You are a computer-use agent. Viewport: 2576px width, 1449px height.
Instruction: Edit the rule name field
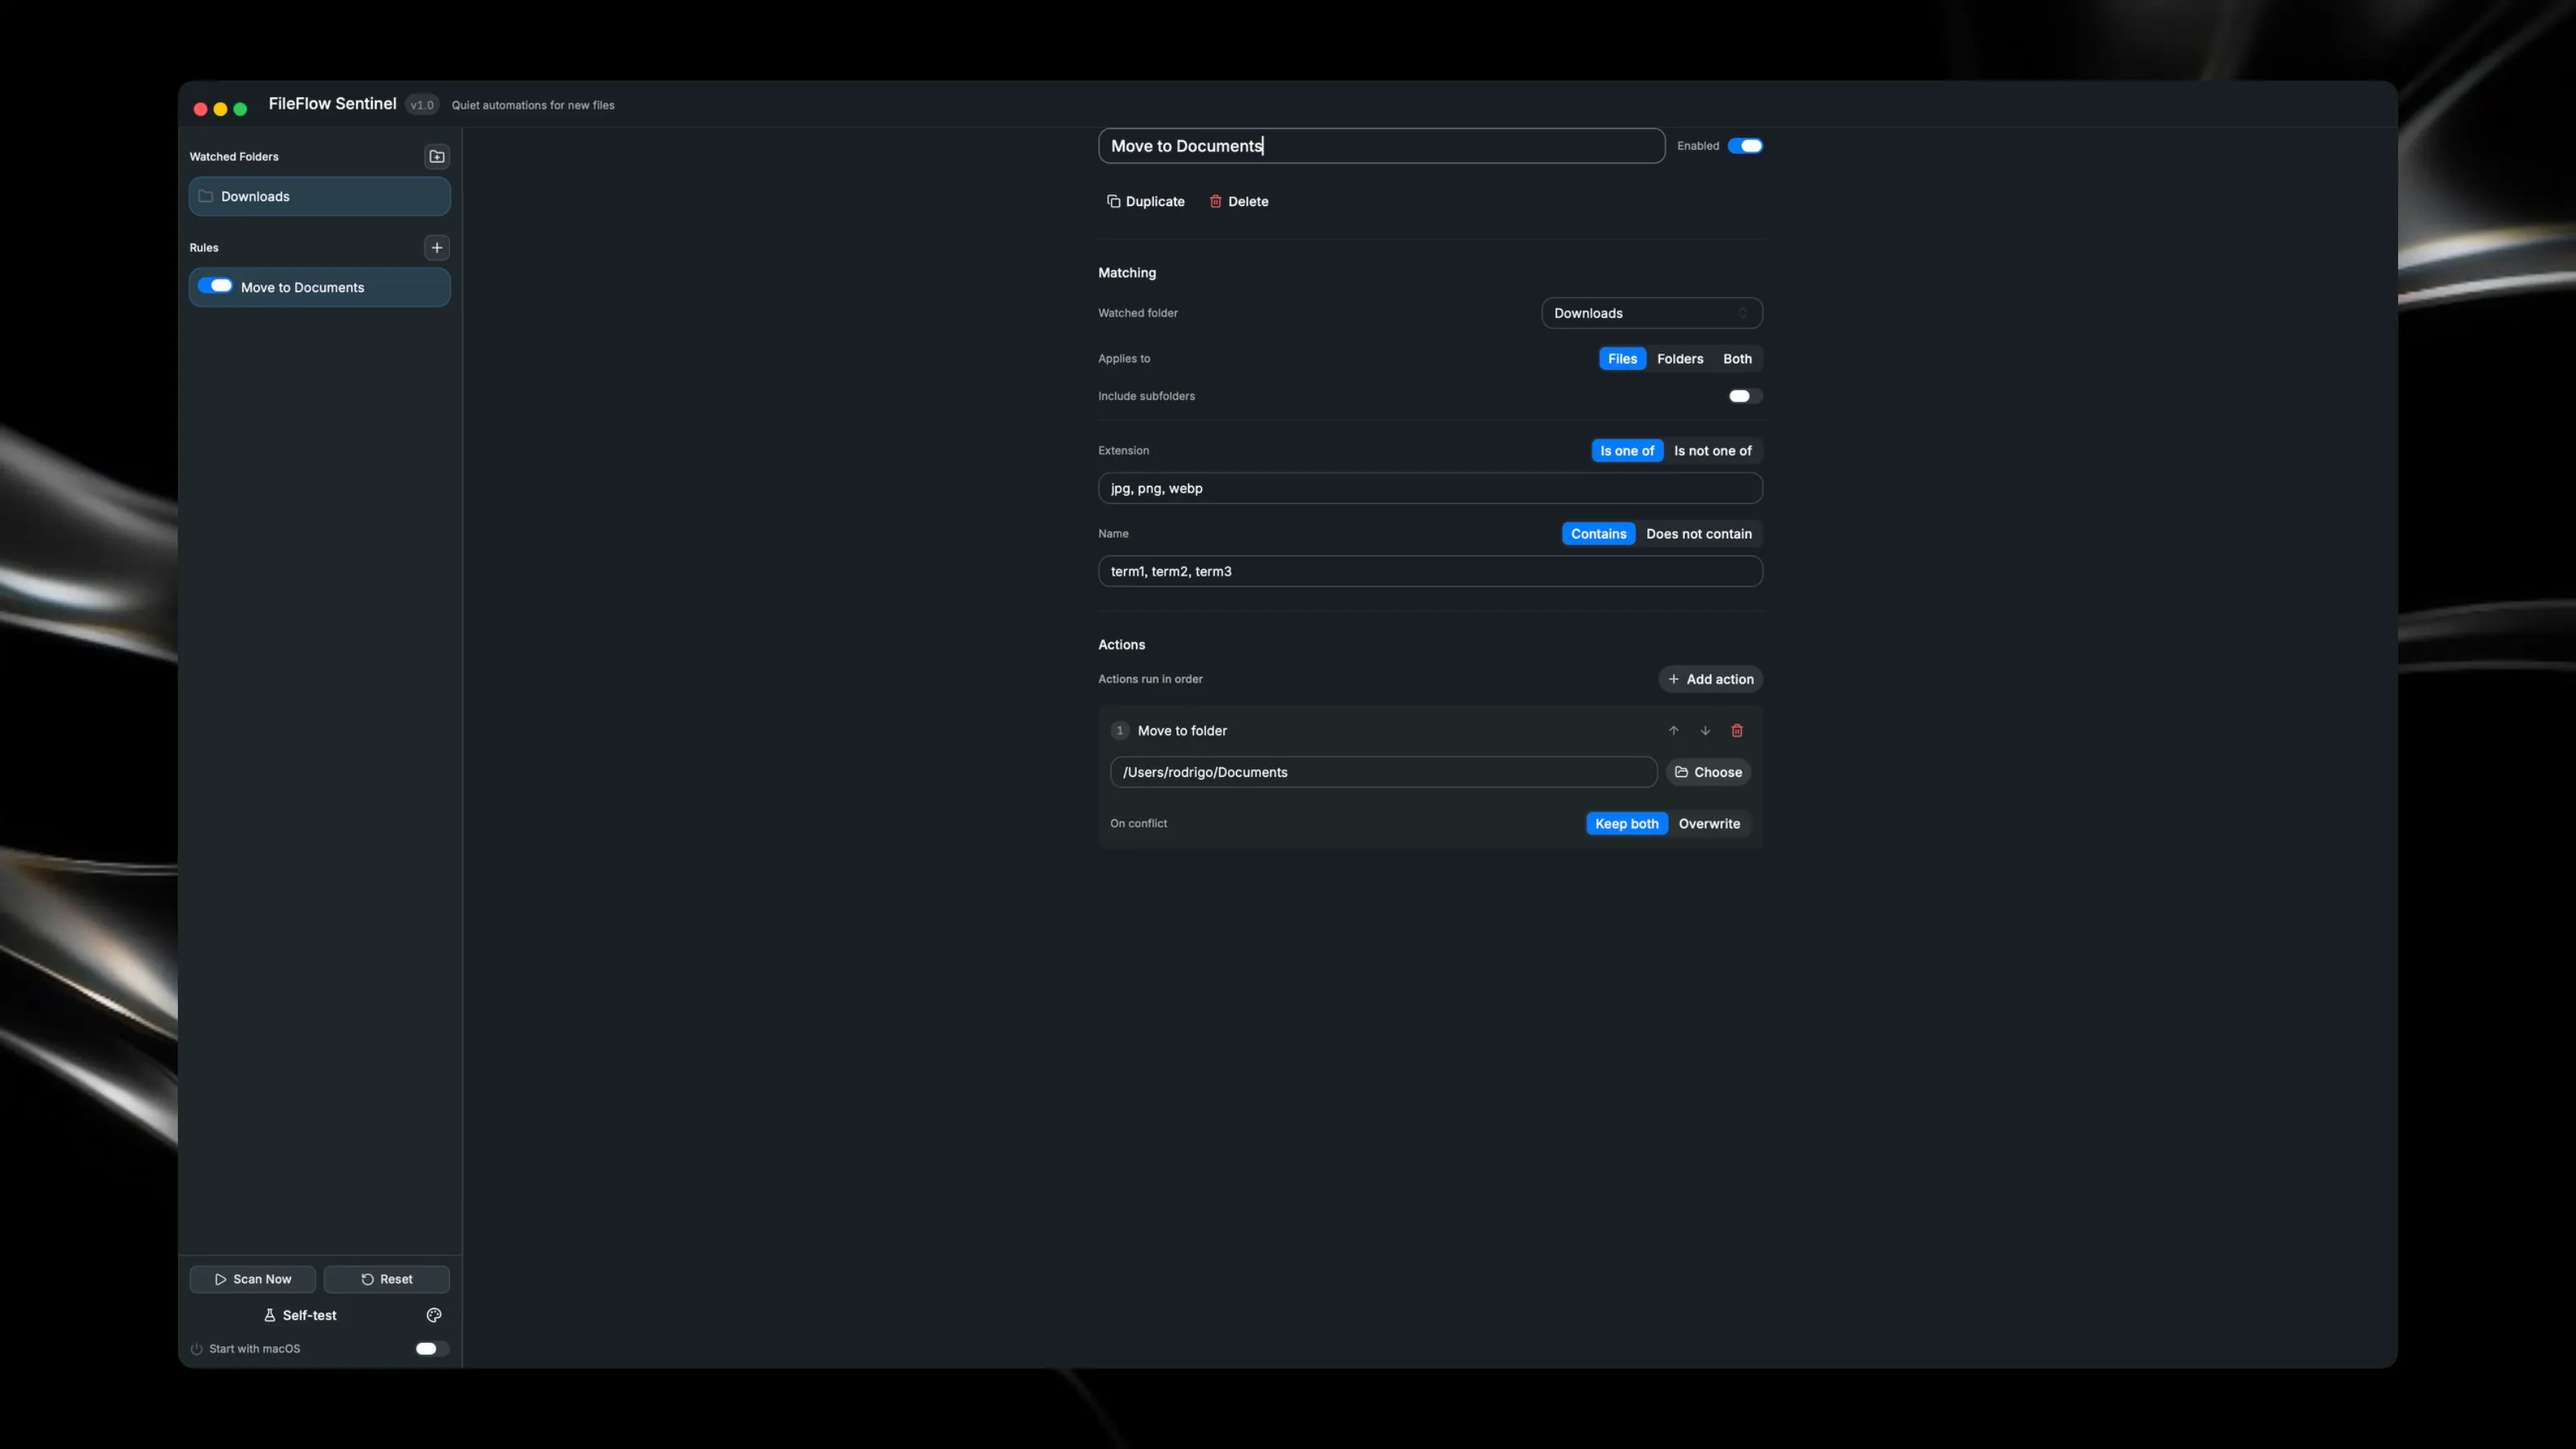1381,146
